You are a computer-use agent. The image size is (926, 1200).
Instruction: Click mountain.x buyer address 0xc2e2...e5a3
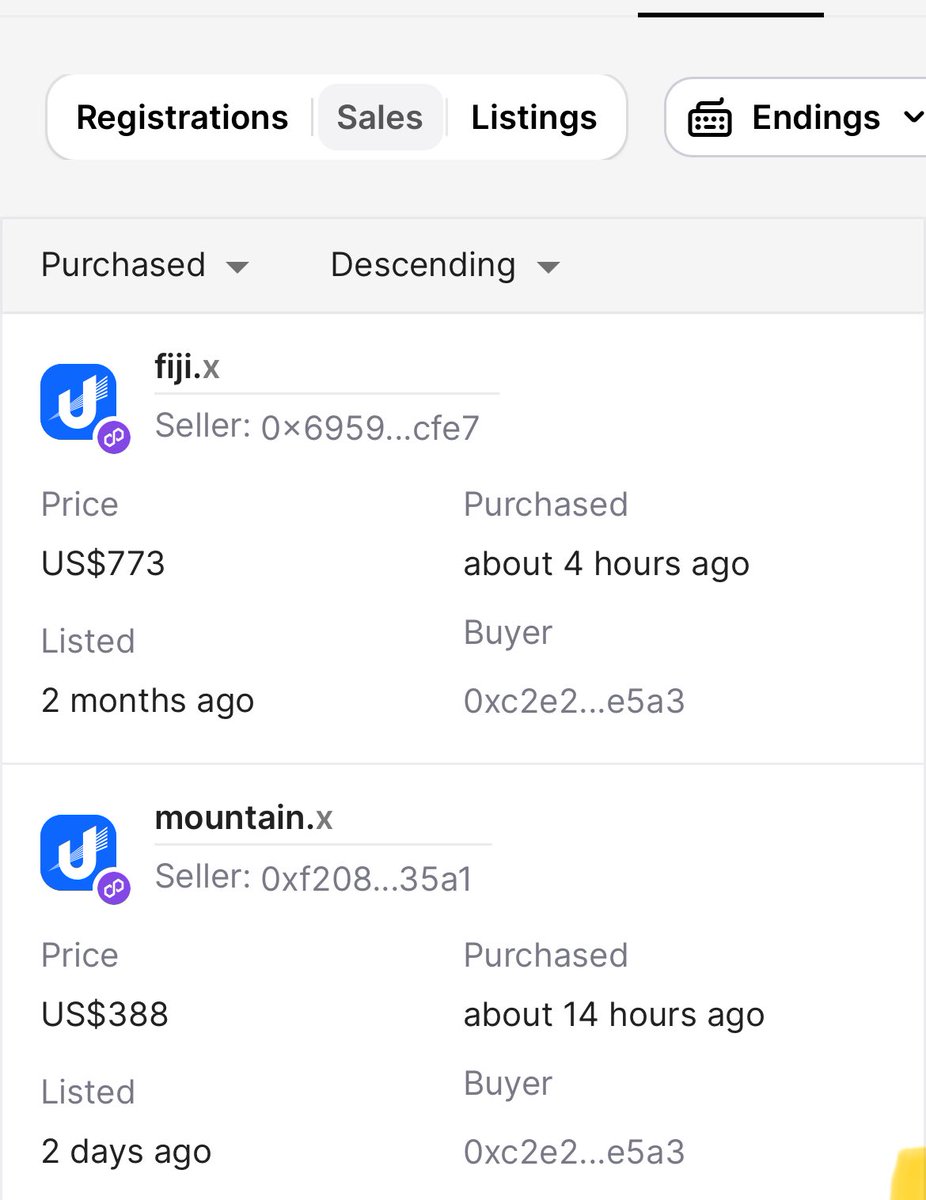574,1152
